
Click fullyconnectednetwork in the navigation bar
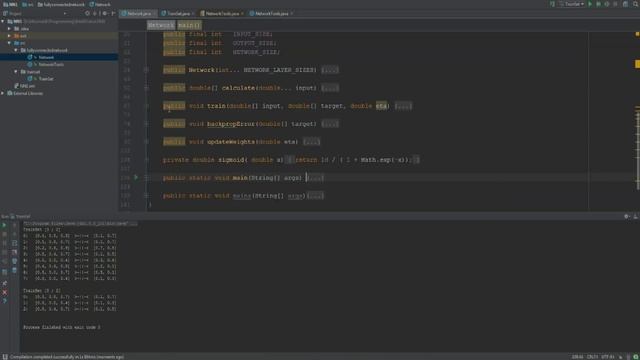pos(61,4)
